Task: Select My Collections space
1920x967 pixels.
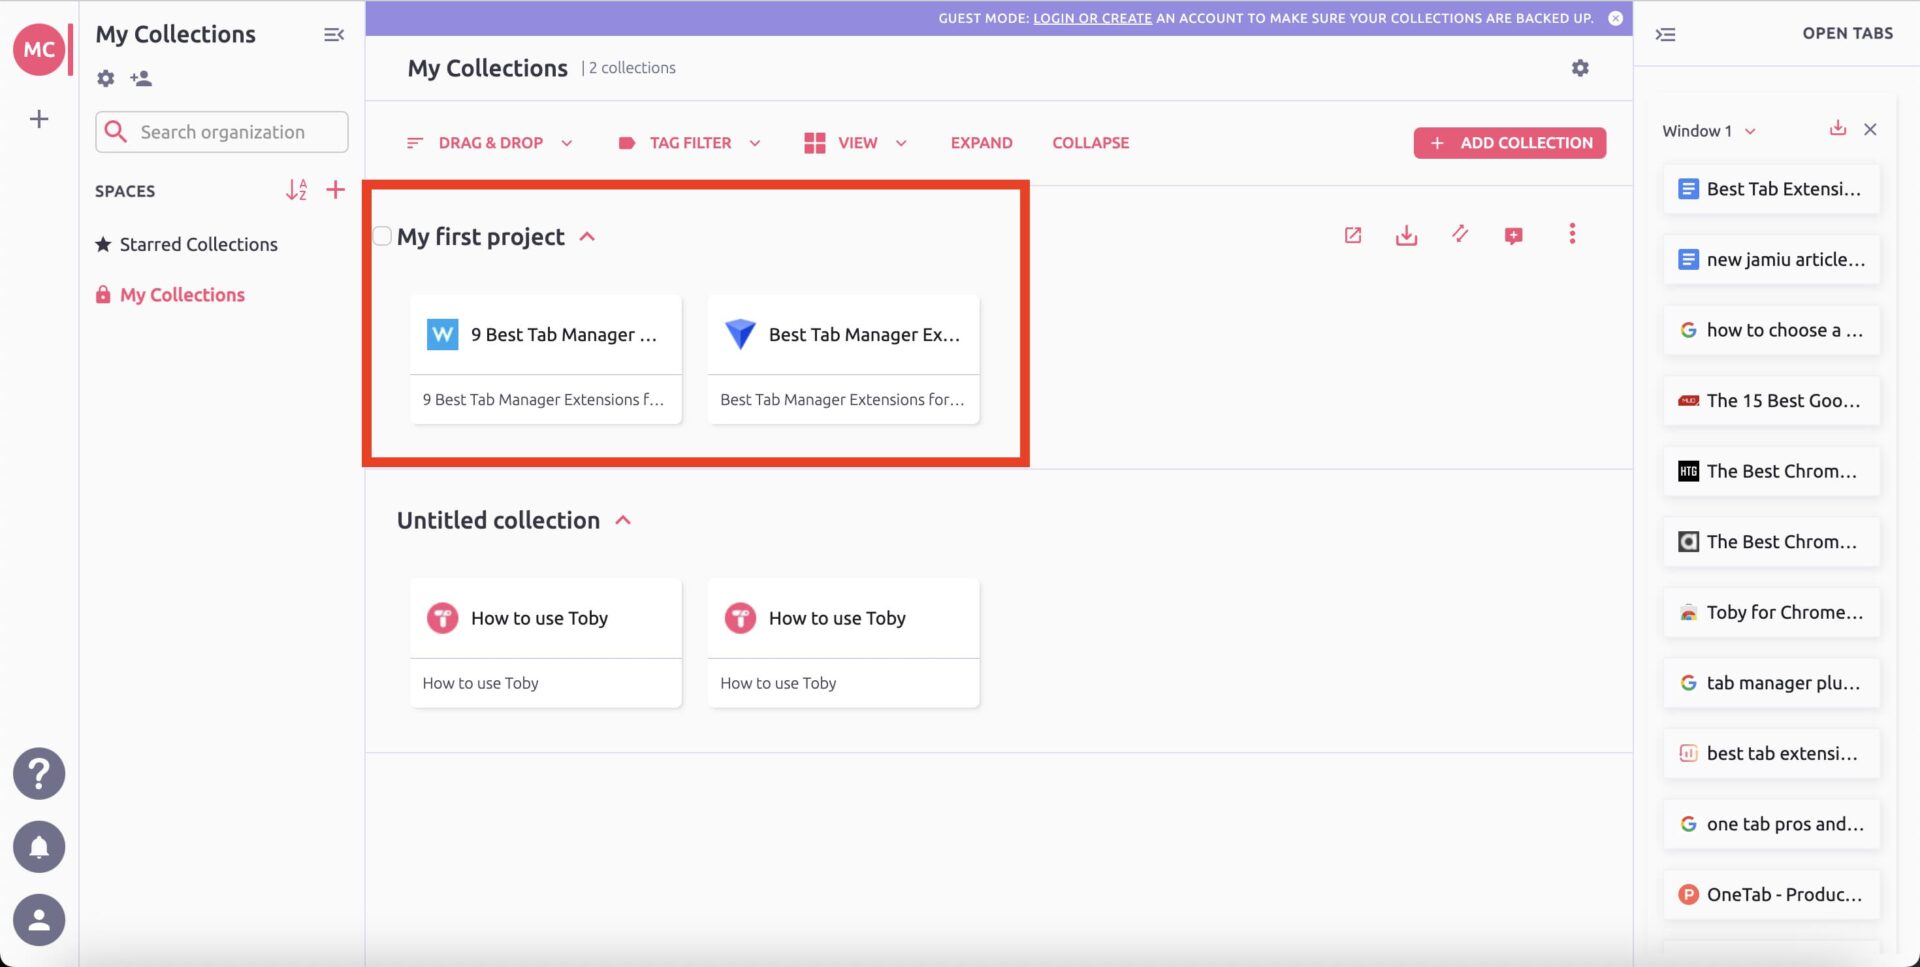Action: point(171,295)
